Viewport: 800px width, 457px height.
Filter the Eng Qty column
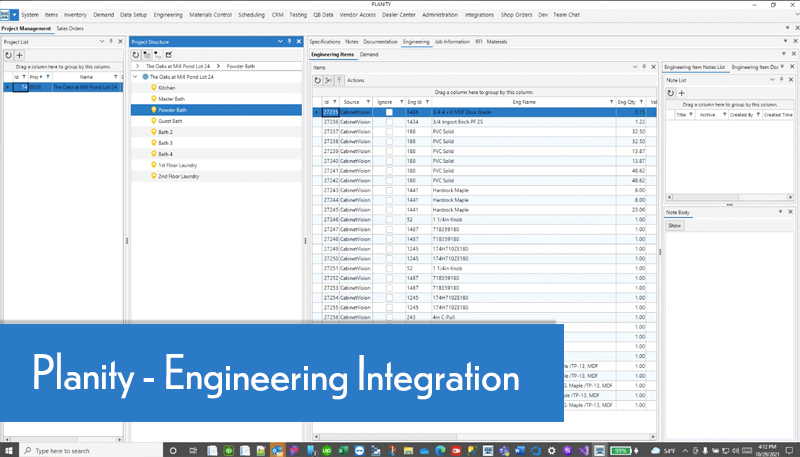coord(641,102)
